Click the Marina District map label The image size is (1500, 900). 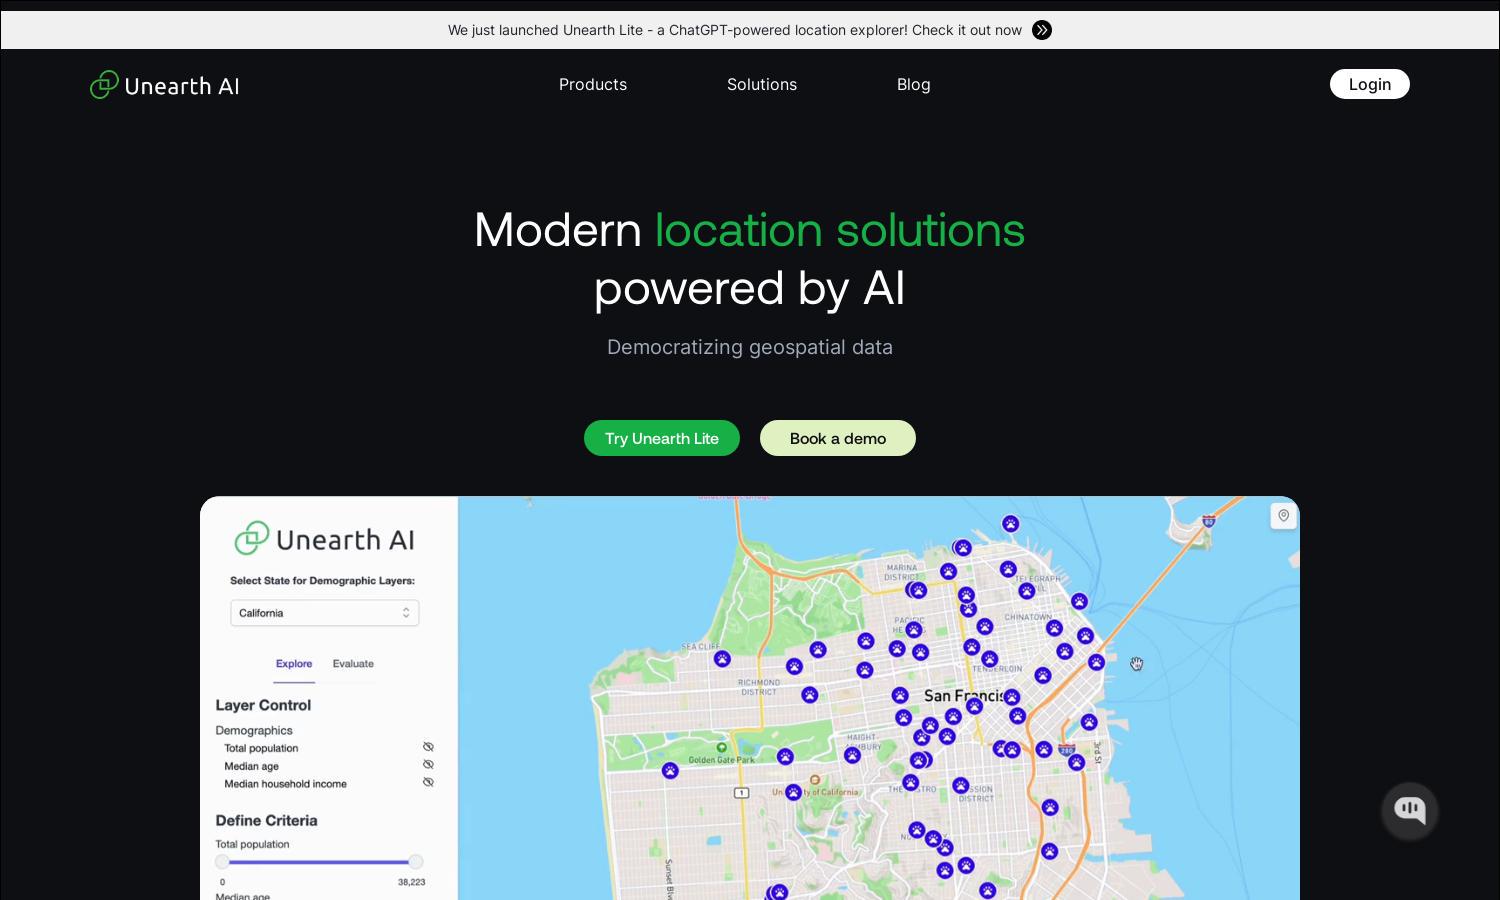point(901,572)
